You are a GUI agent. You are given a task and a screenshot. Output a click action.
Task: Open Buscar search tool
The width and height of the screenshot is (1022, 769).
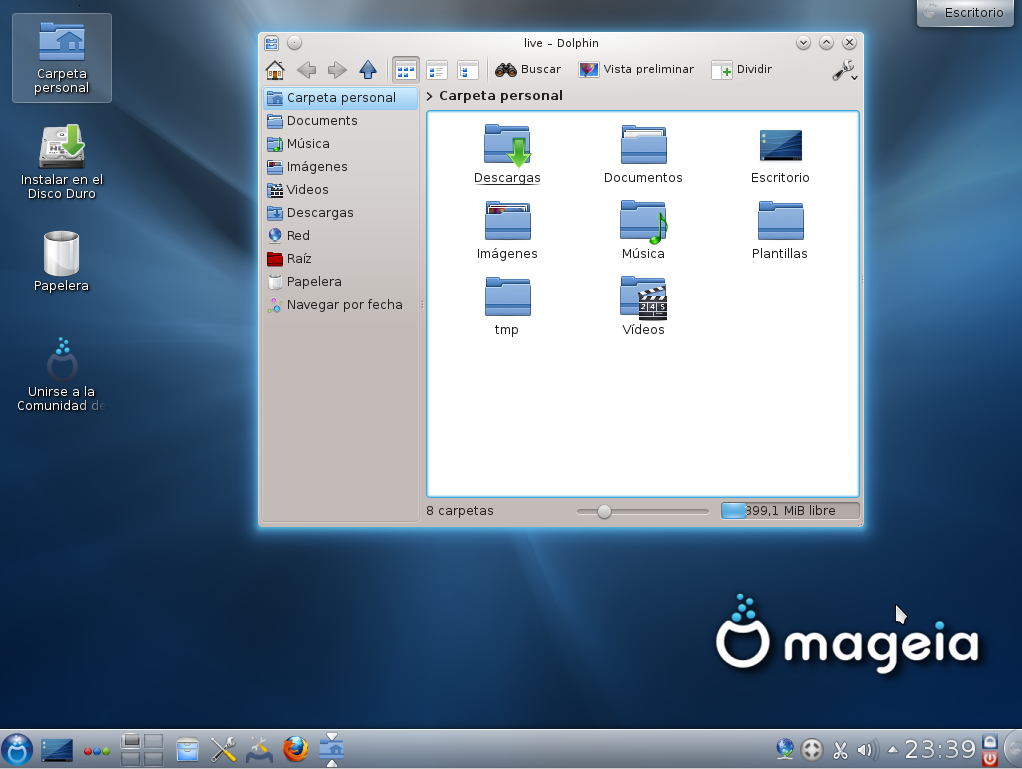coord(528,69)
